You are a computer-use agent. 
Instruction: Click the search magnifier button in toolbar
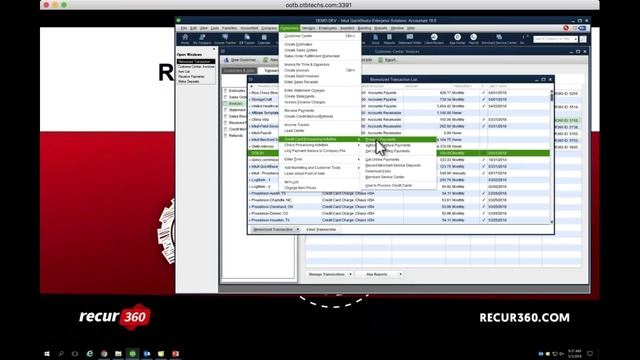pos(583,39)
